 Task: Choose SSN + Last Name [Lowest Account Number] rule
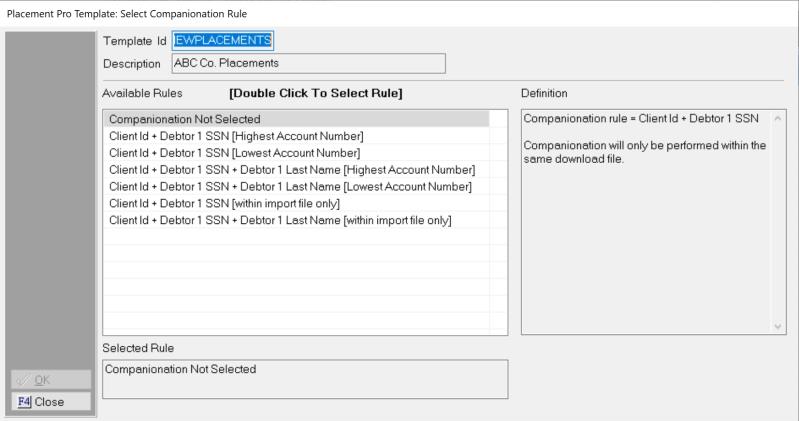pyautogui.click(x=290, y=187)
